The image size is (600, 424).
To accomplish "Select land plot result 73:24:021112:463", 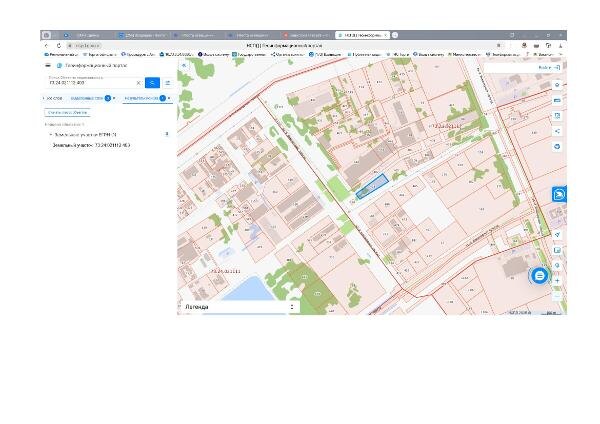I will [91, 145].
